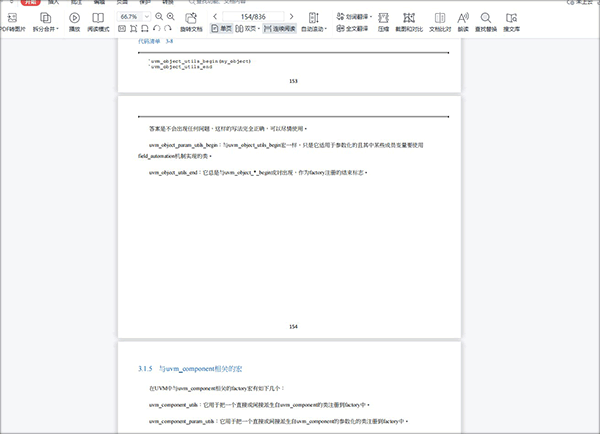This screenshot has height=434, width=600.
Task: Click the code text uvm_object_utils_begin(my_object)
Action: coord(200,61)
